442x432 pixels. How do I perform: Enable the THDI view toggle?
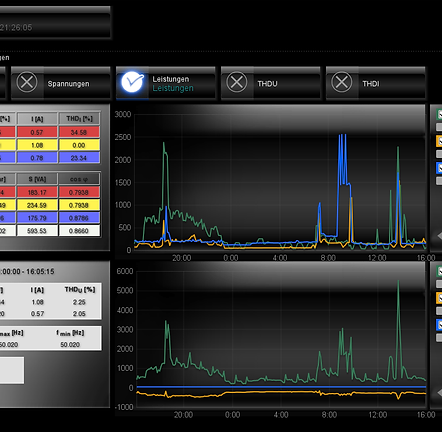tap(342, 82)
